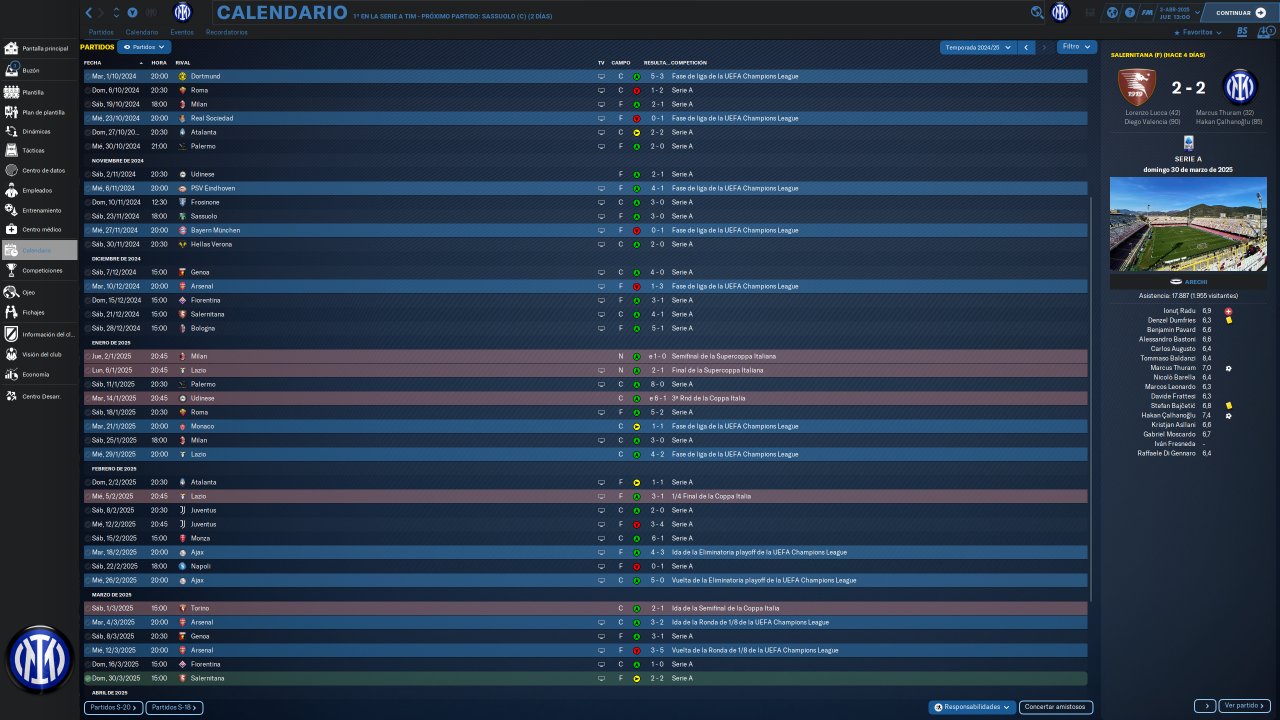
Task: Open Fichajes transfers in the sidebar
Action: click(38, 312)
